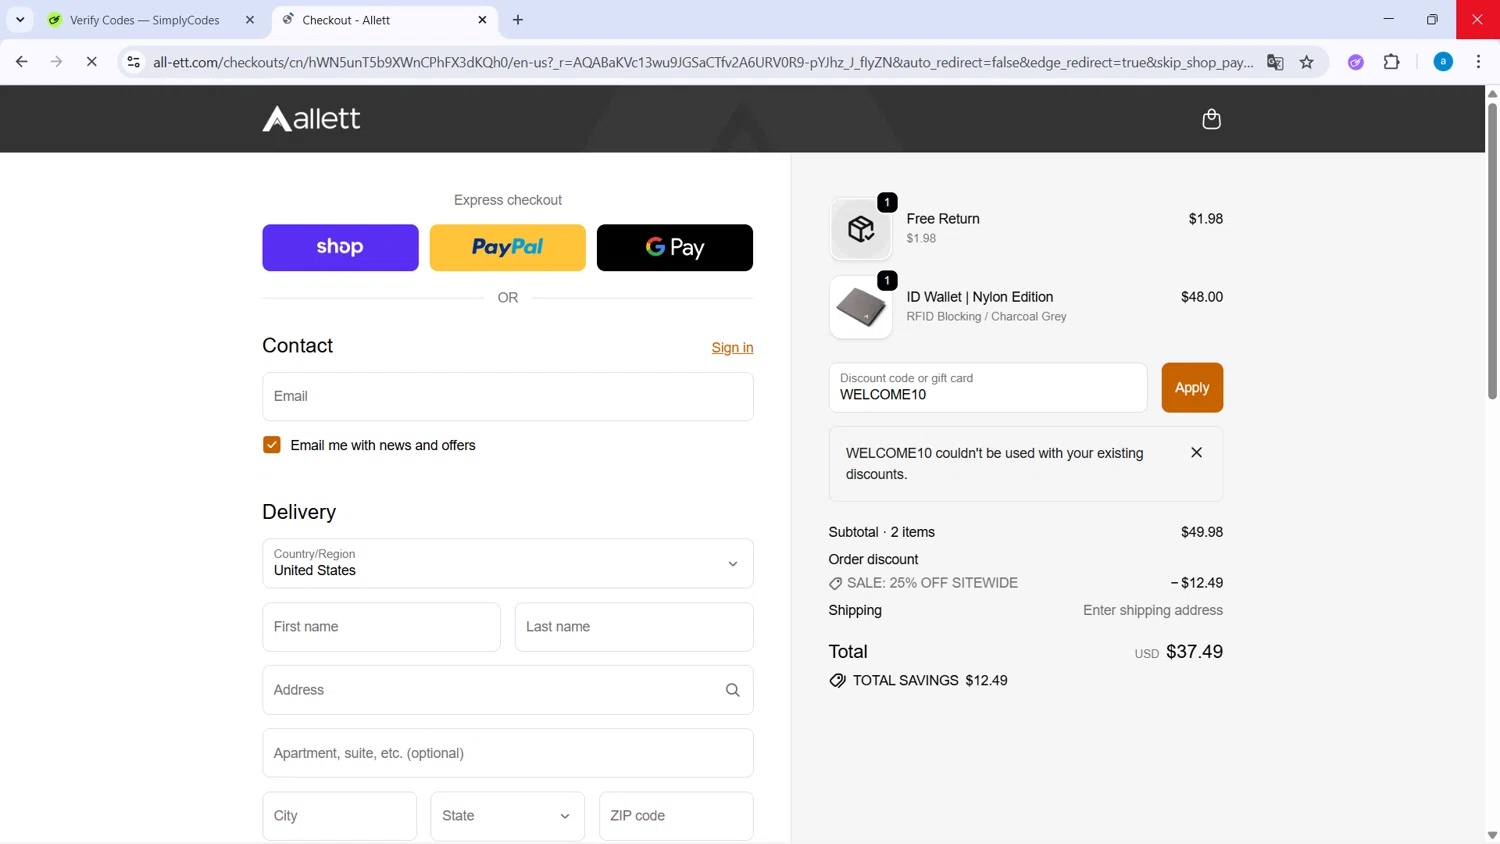Screen dimensions: 1500x844
Task: Click the purple extension icon in toolbar
Action: pos(1356,62)
